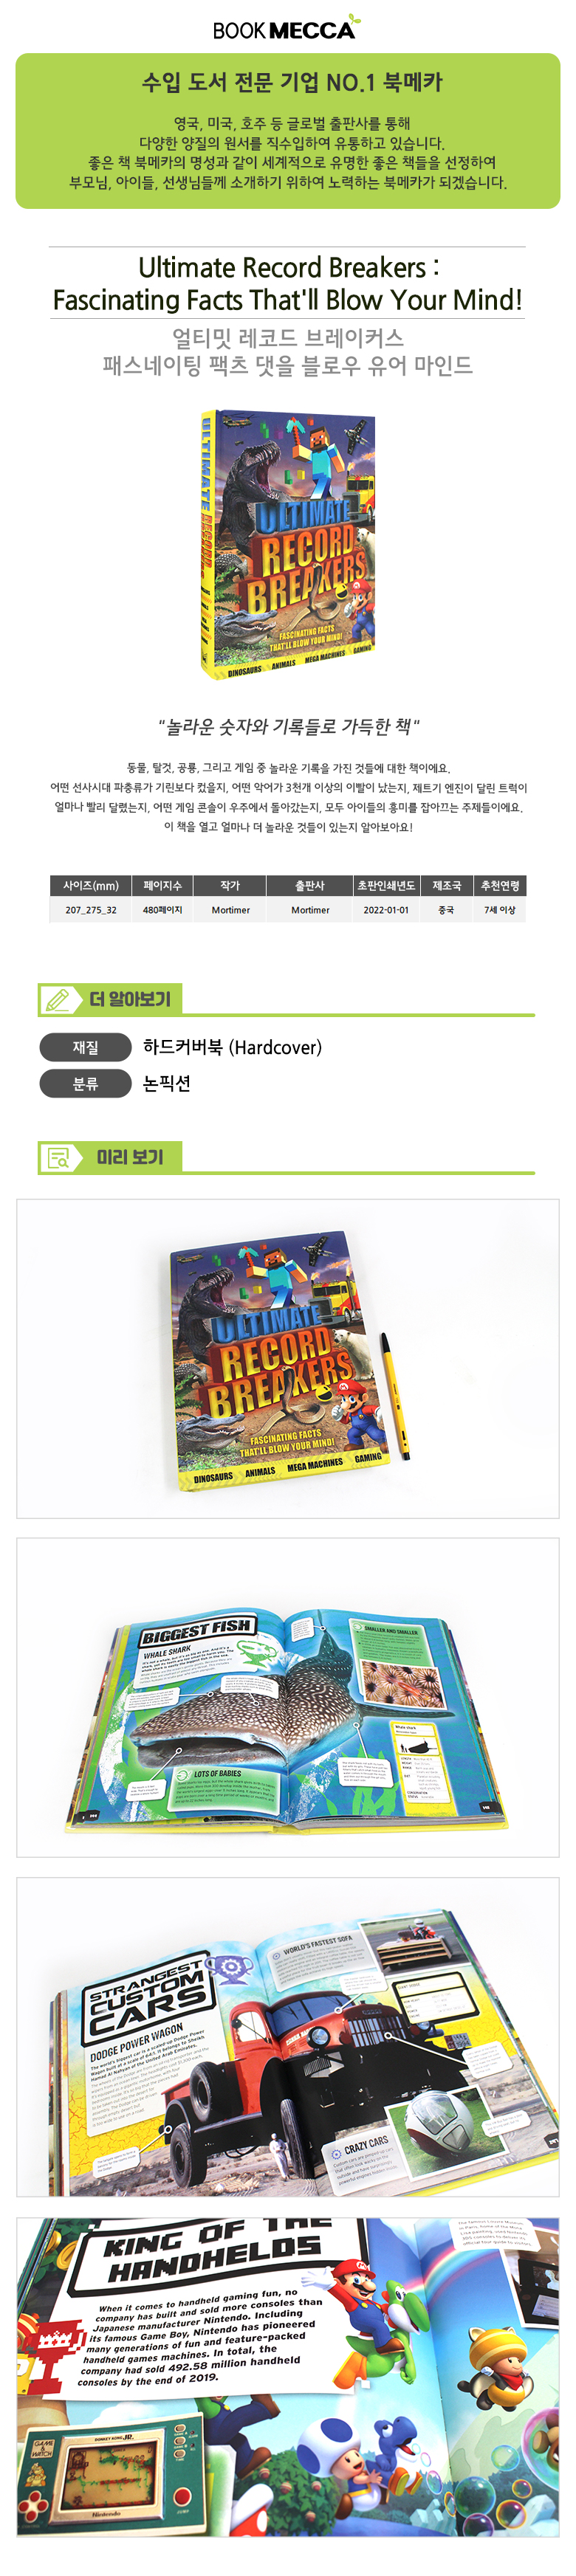View the Biggest Fish spread preview image
This screenshot has width=576, height=2576.
(x=288, y=1697)
